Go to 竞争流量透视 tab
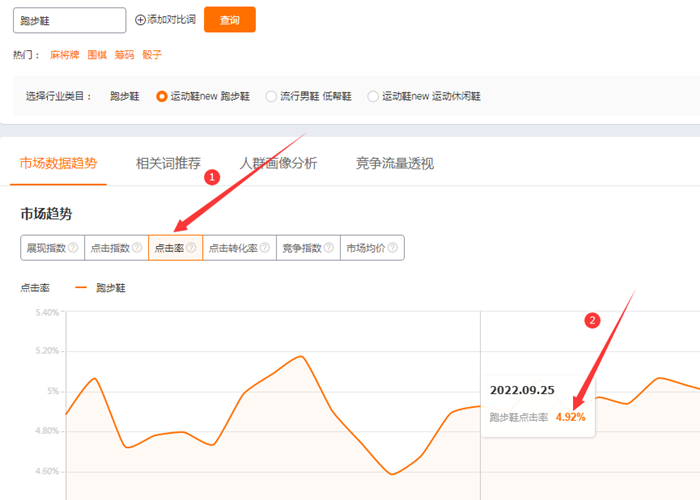The image size is (700, 500). click(394, 163)
